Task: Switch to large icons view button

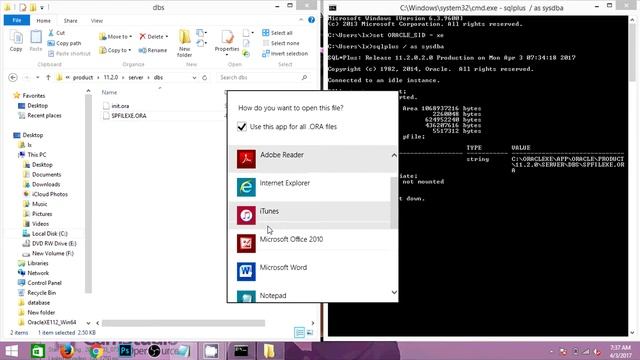Action: tap(310, 333)
